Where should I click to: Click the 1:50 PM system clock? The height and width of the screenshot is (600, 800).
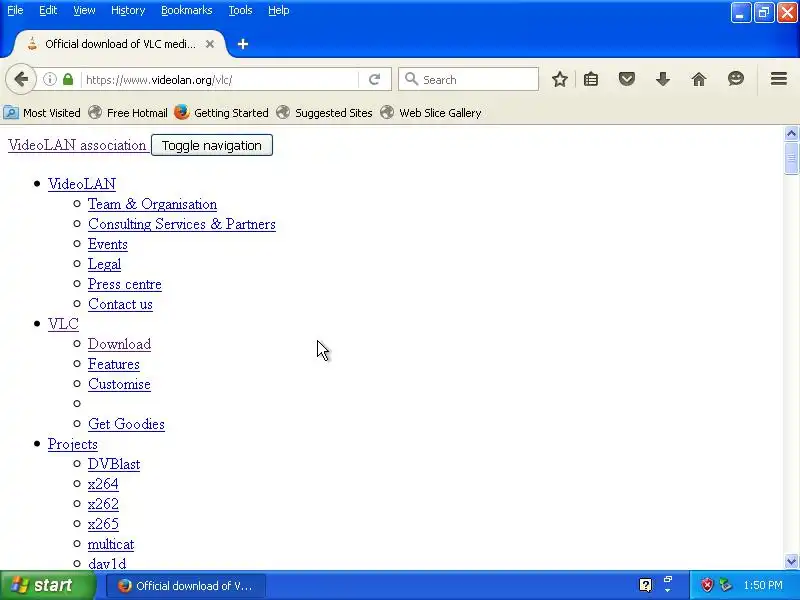pyautogui.click(x=763, y=585)
